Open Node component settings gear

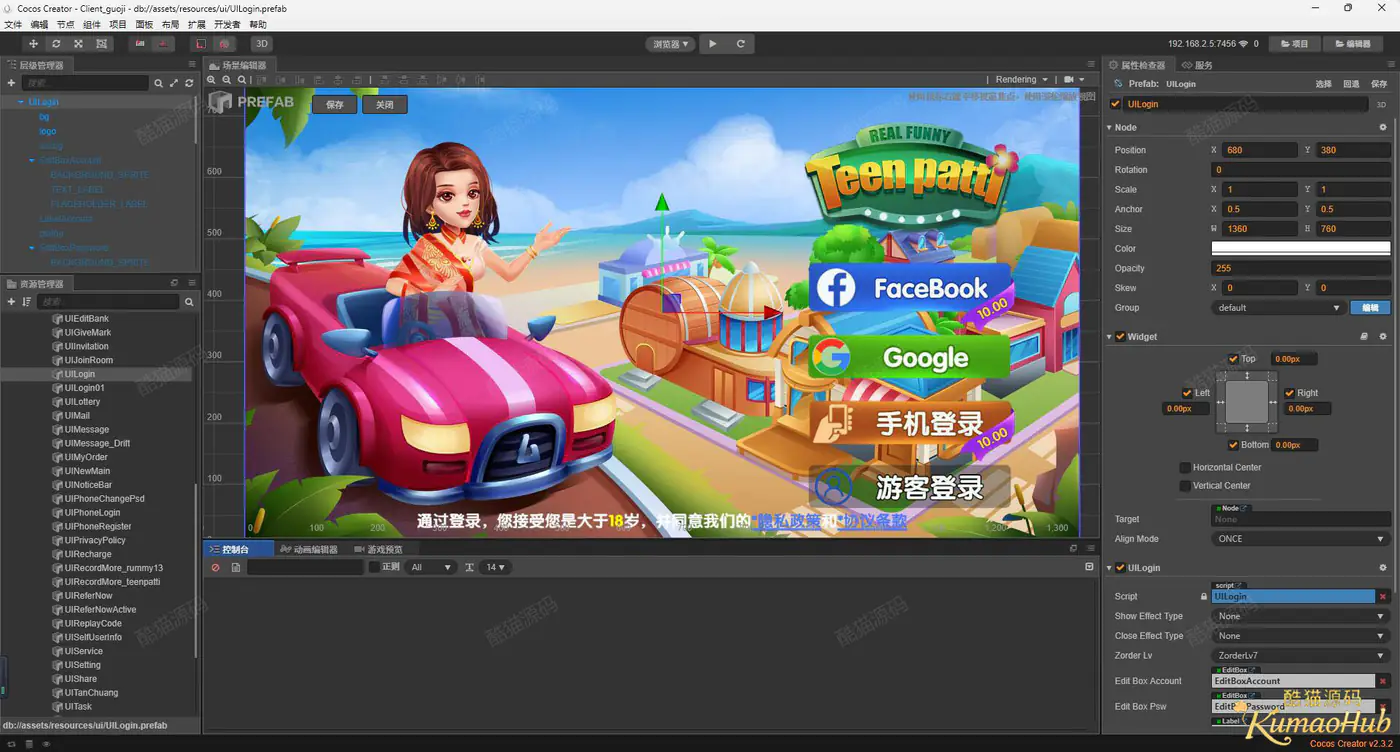[1383, 128]
